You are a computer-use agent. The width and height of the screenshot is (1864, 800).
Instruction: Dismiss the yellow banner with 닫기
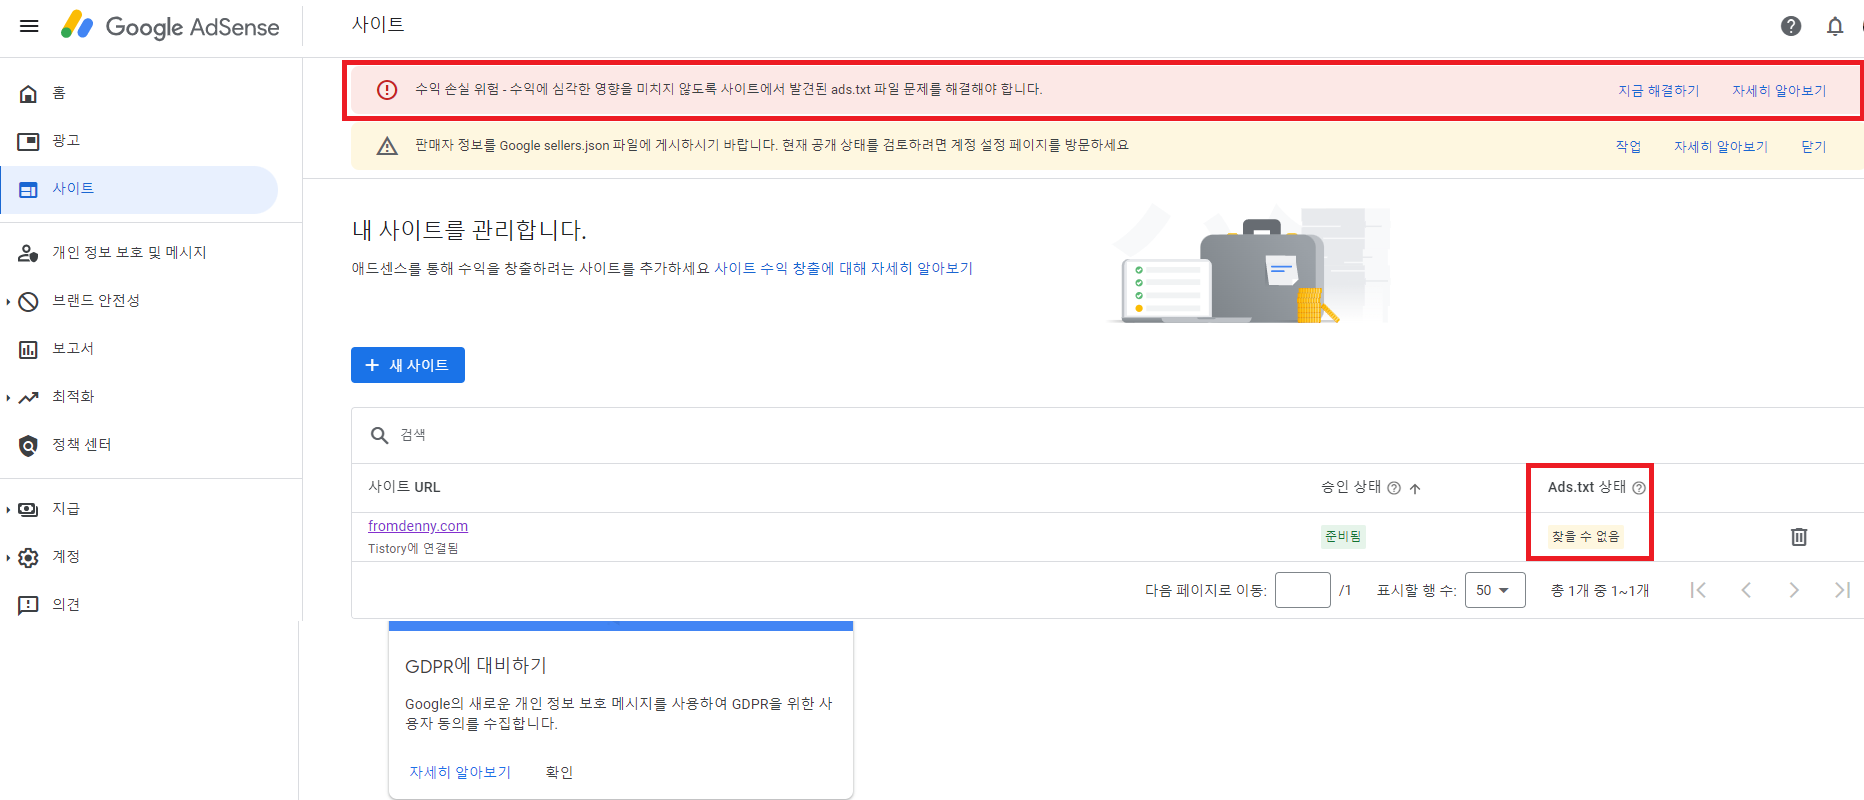(1813, 146)
